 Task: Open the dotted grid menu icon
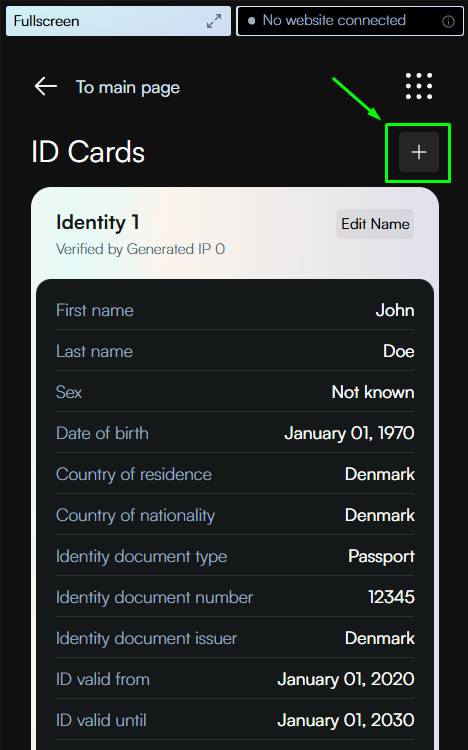(x=419, y=86)
